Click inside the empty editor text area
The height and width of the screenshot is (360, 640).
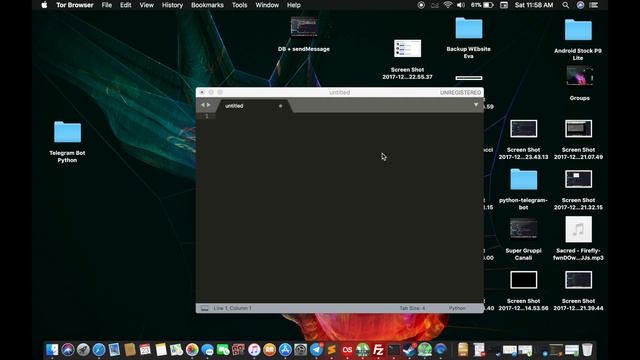(x=350, y=207)
